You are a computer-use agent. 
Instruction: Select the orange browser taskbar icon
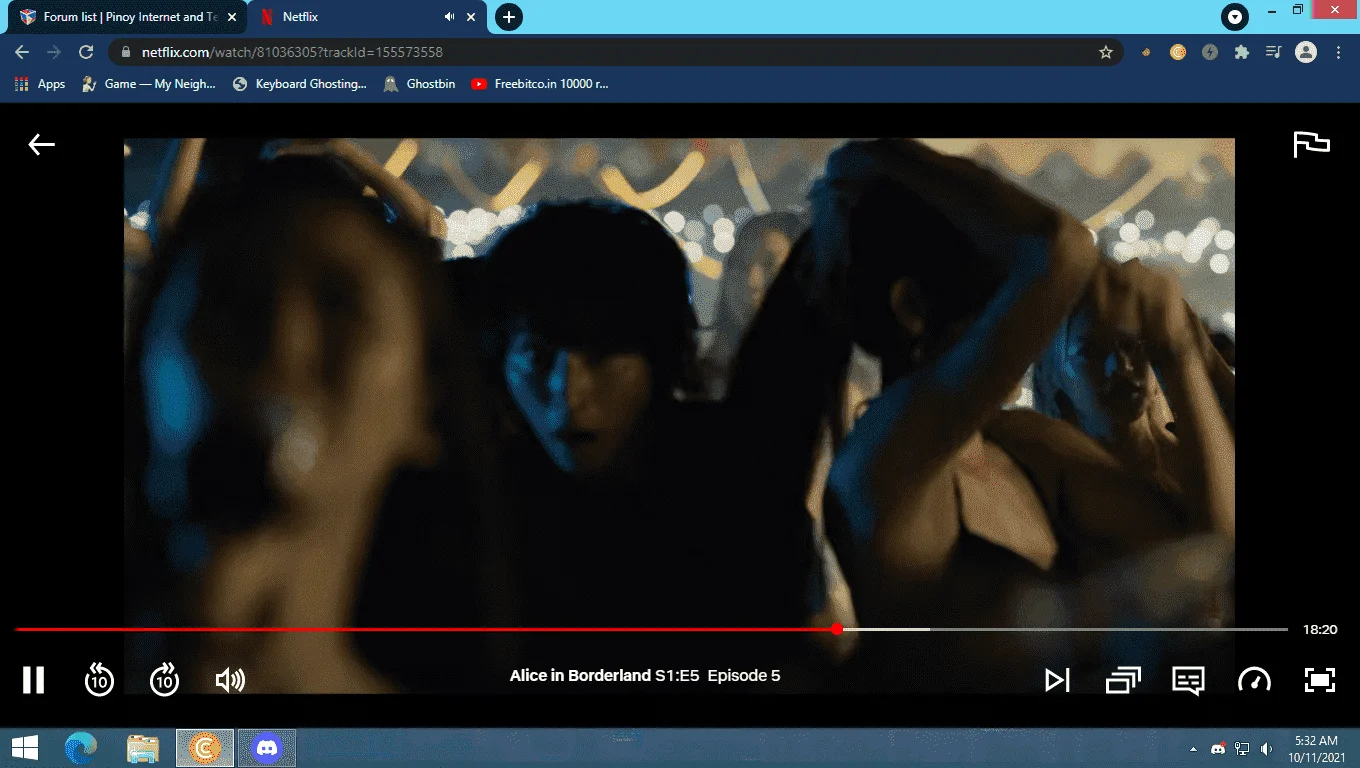[x=205, y=747]
